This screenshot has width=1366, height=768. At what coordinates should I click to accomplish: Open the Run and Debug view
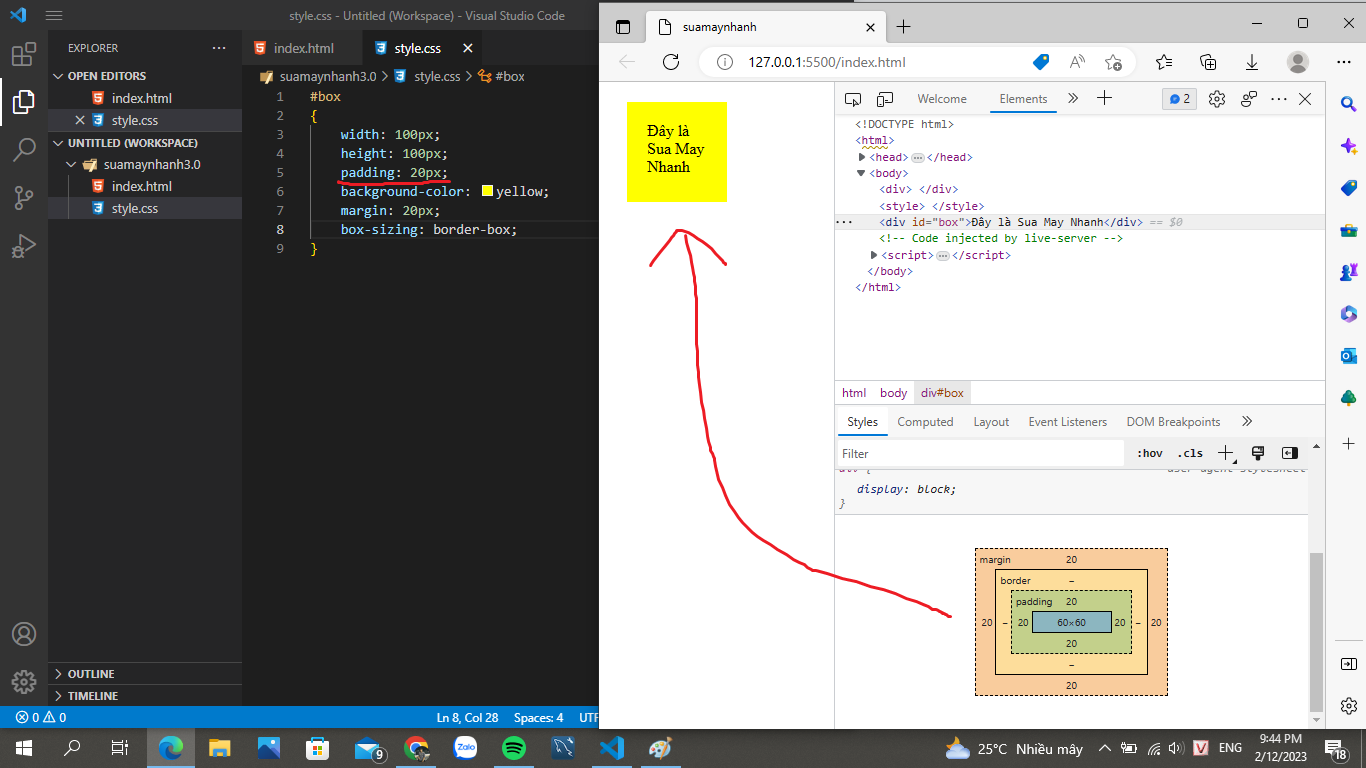(x=24, y=246)
